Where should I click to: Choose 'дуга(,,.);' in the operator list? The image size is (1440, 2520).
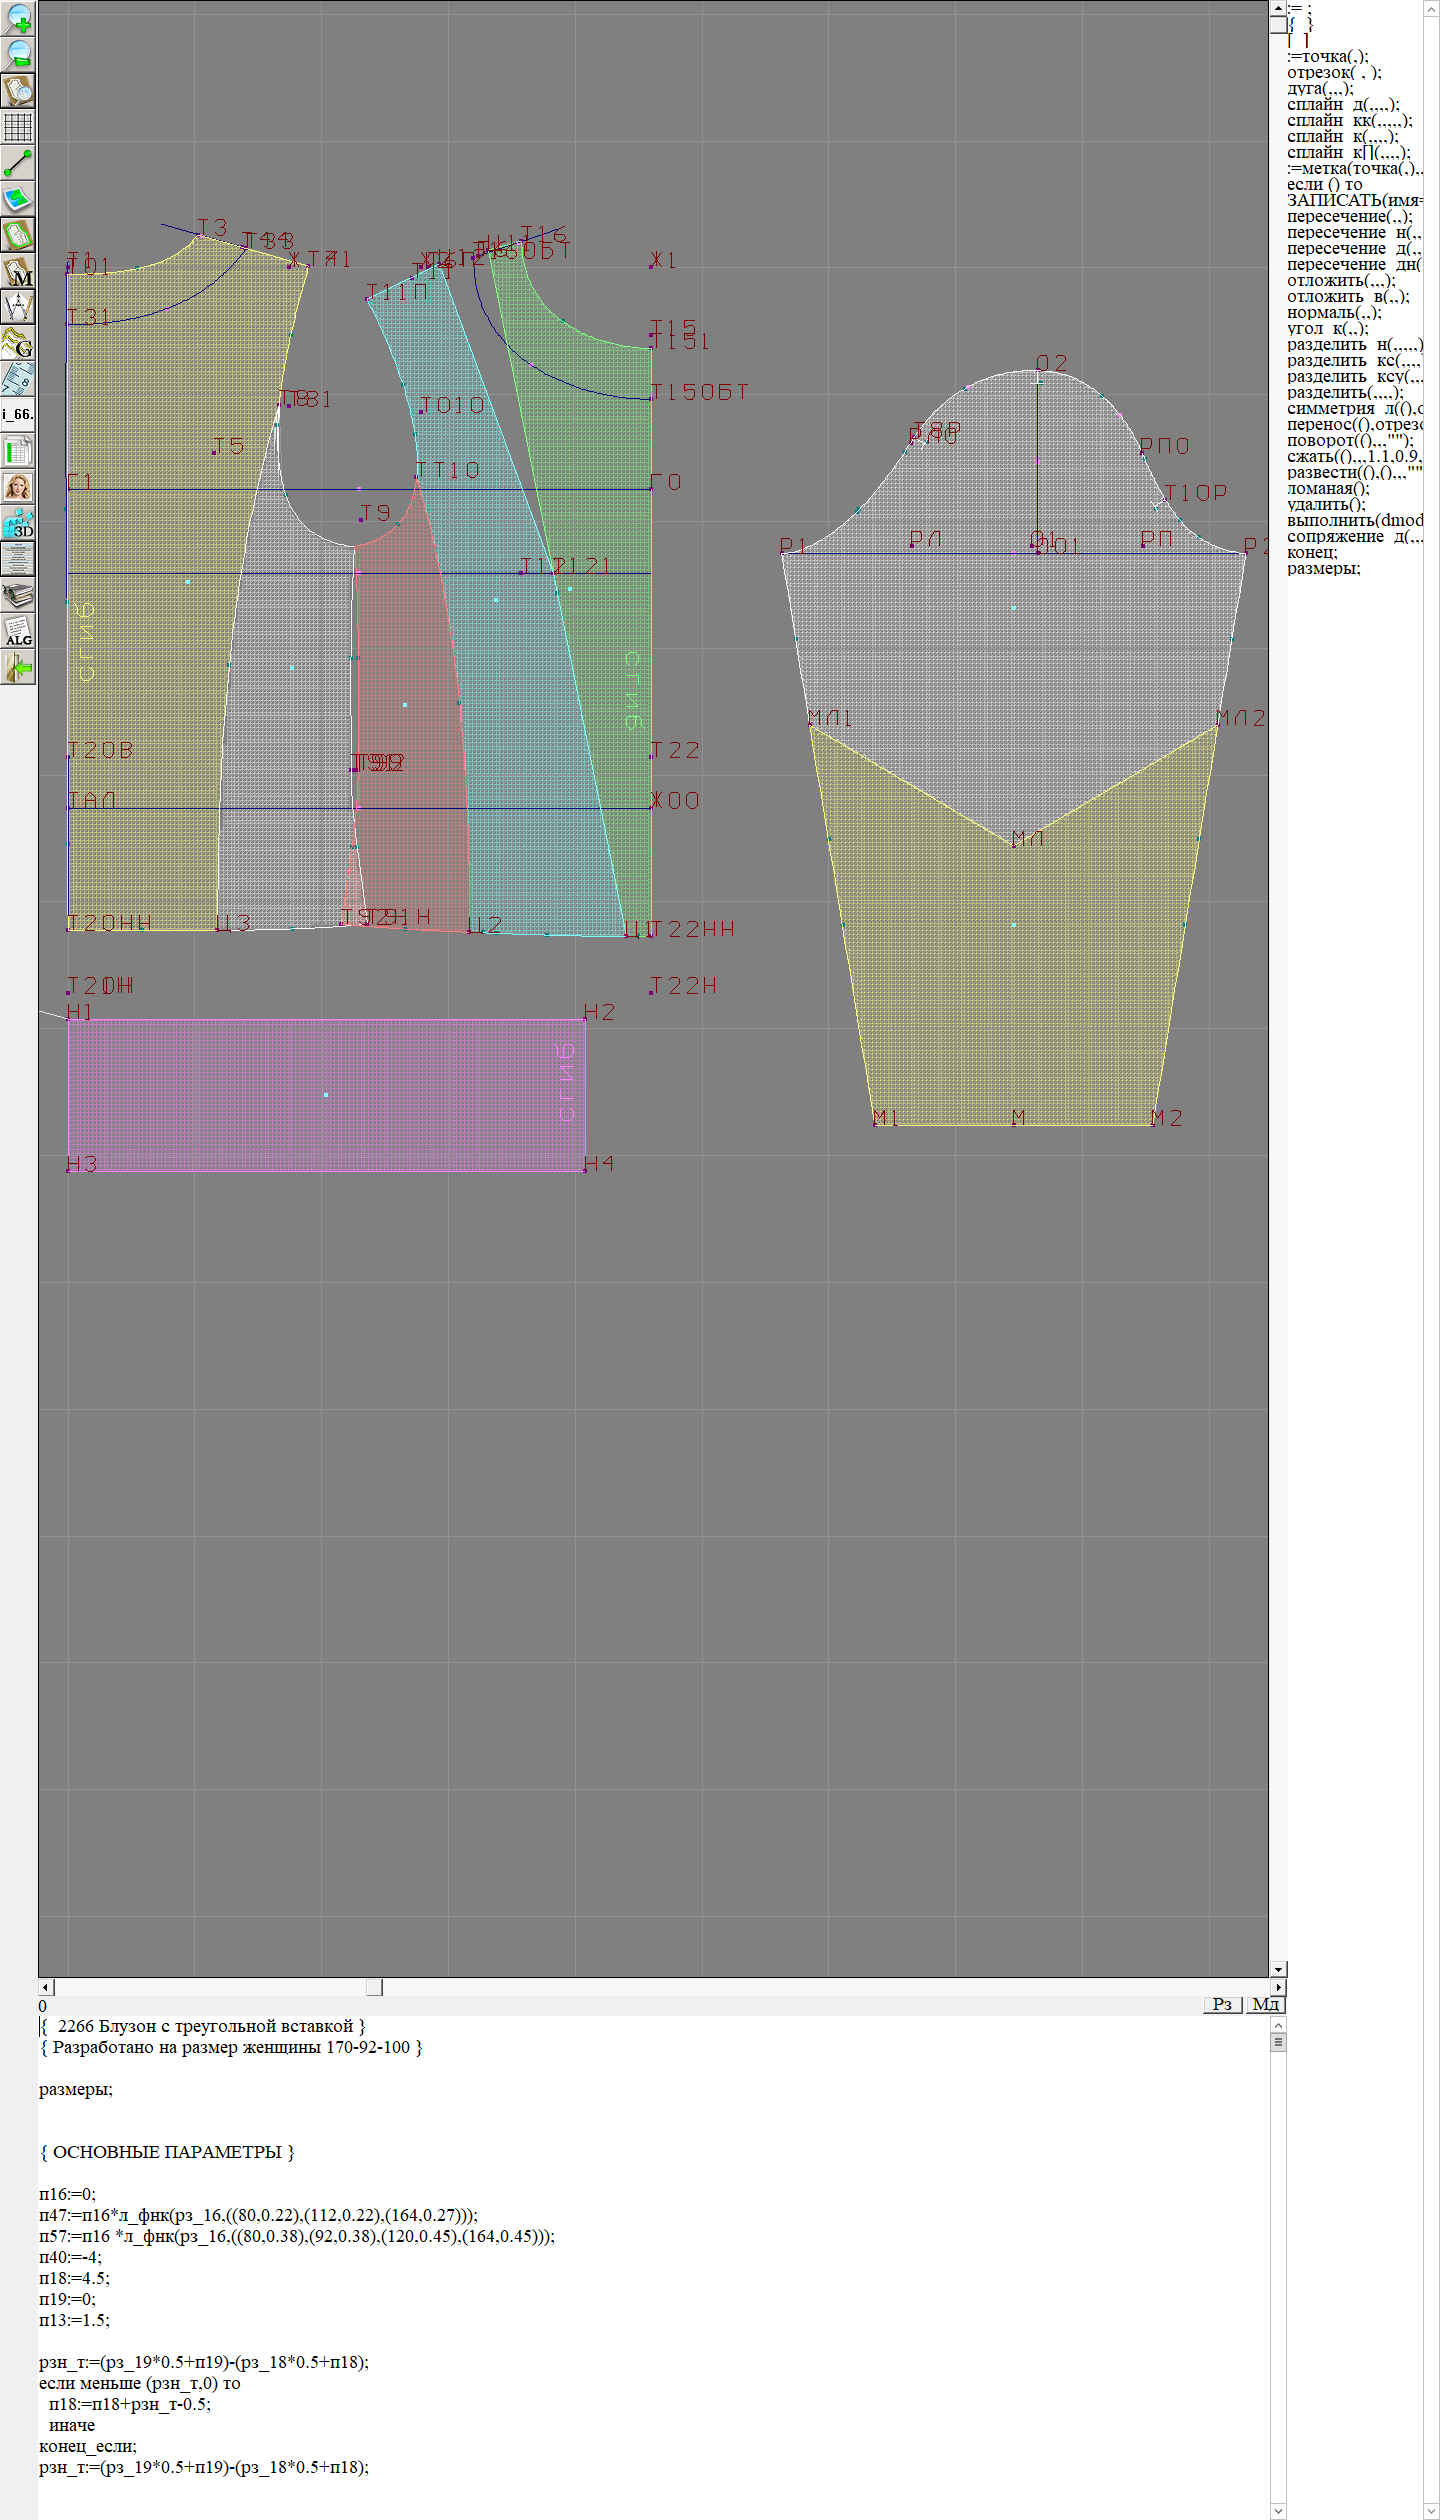pos(1320,88)
